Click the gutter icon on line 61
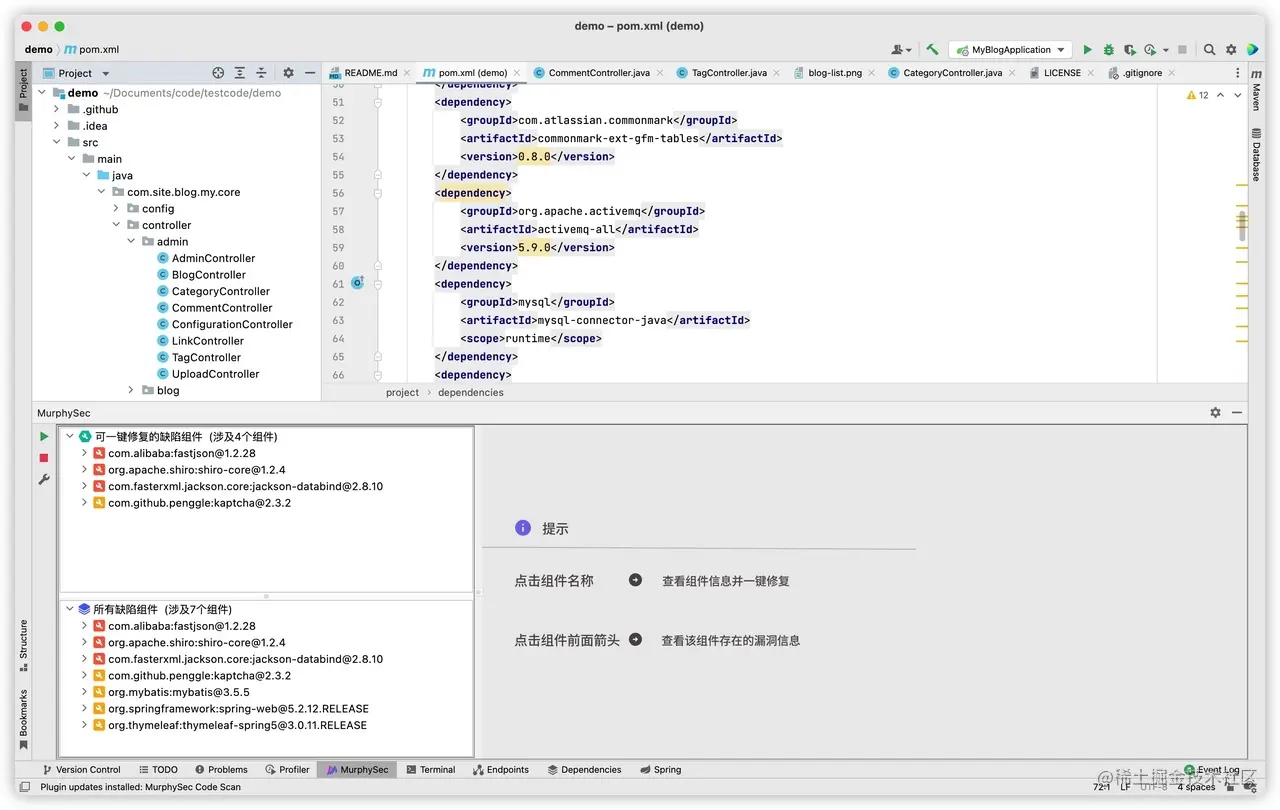This screenshot has width=1280, height=810. 357,284
